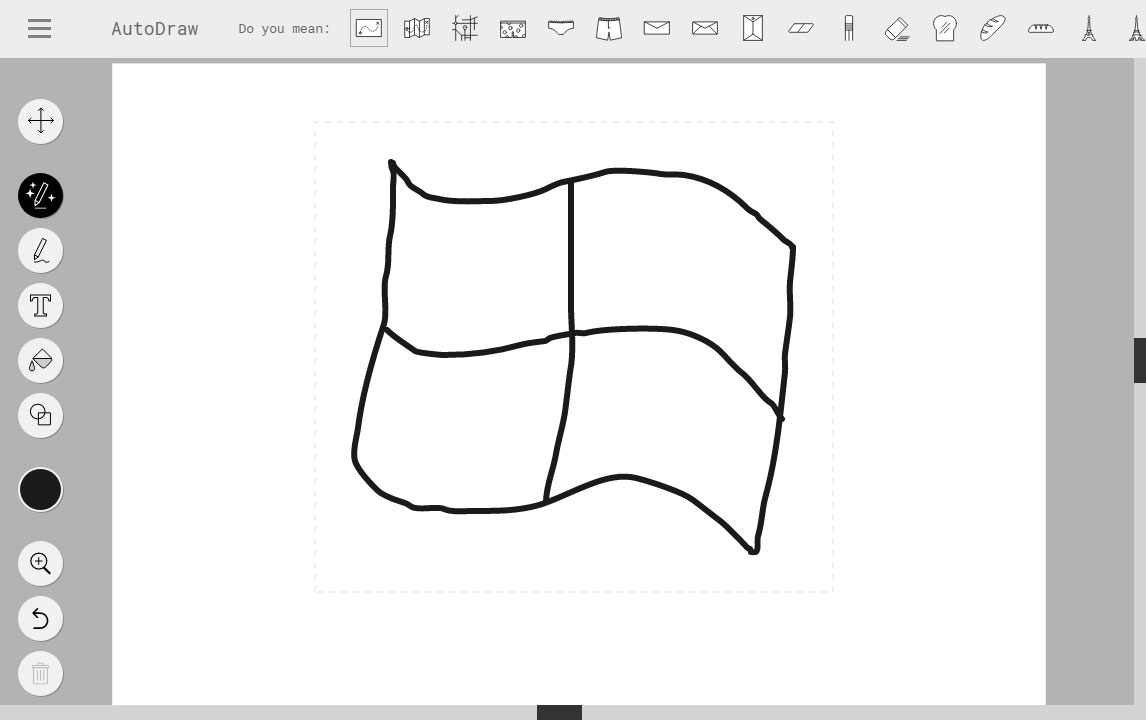This screenshot has height=720, width=1146.
Task: Choose the toast bread slice suggestion
Action: [944, 29]
